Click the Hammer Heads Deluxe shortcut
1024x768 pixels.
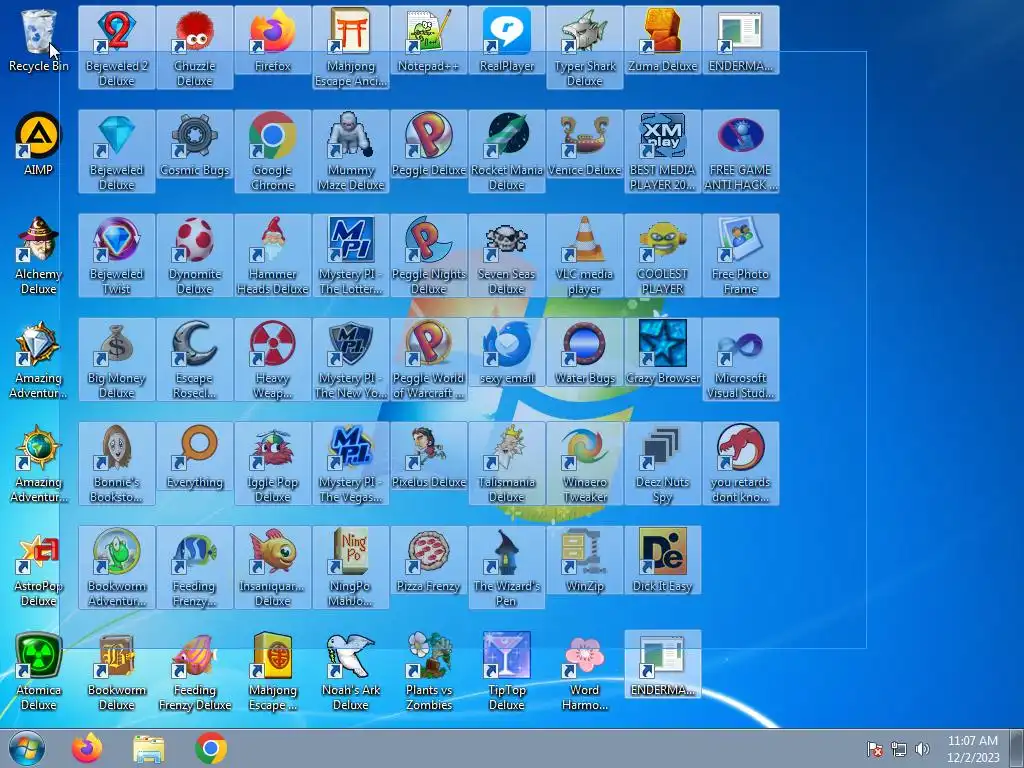coord(273,255)
